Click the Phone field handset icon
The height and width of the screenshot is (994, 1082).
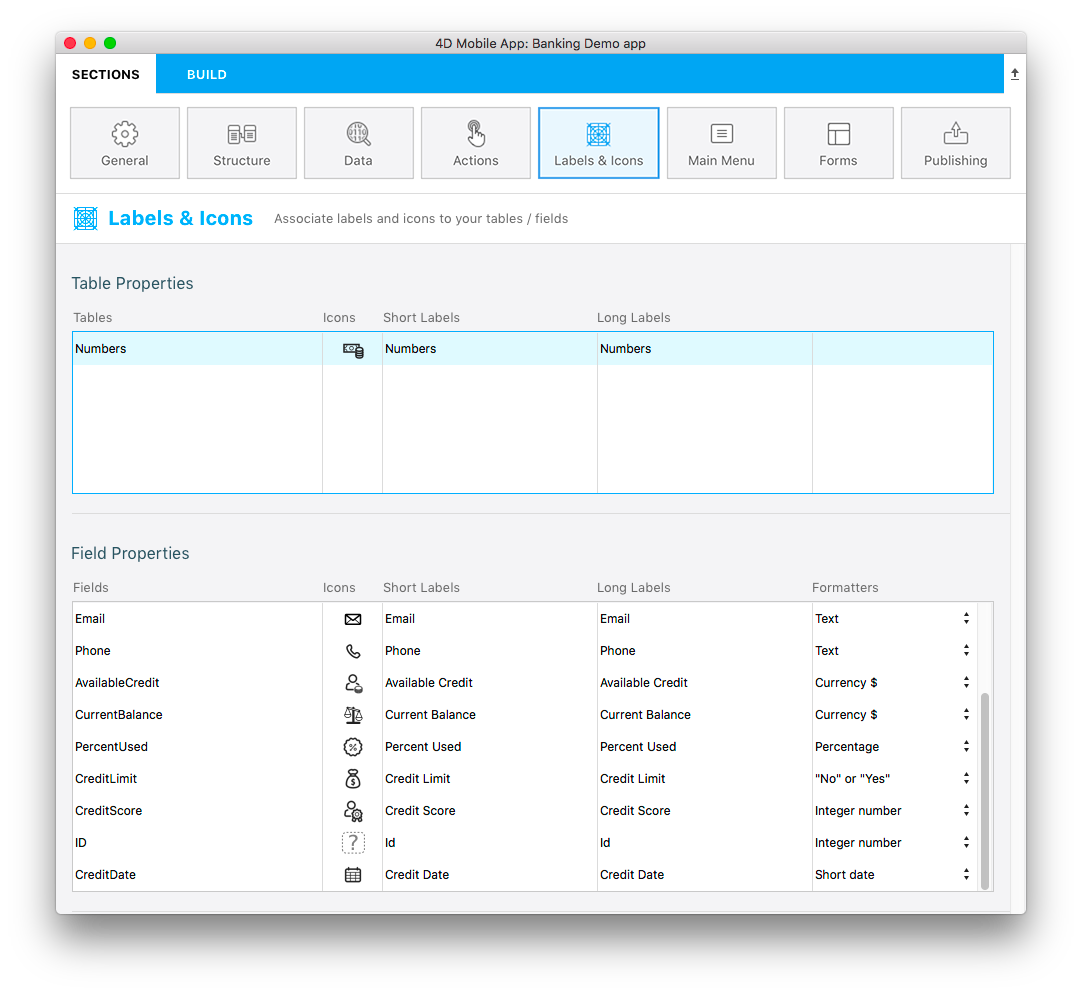tap(353, 651)
